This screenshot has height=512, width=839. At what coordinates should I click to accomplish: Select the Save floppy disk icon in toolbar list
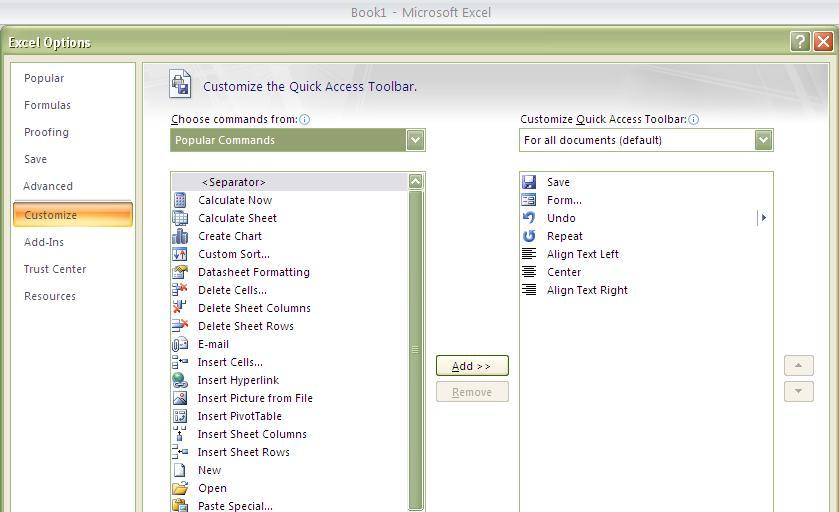(x=529, y=182)
